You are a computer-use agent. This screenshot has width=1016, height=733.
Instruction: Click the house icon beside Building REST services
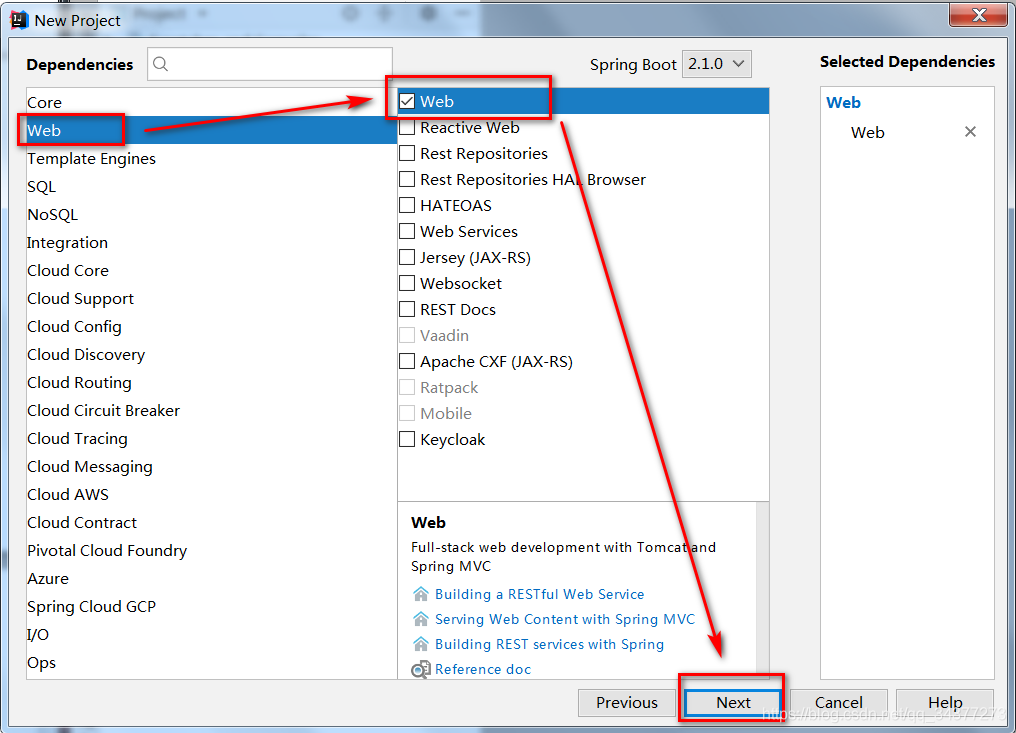click(421, 644)
